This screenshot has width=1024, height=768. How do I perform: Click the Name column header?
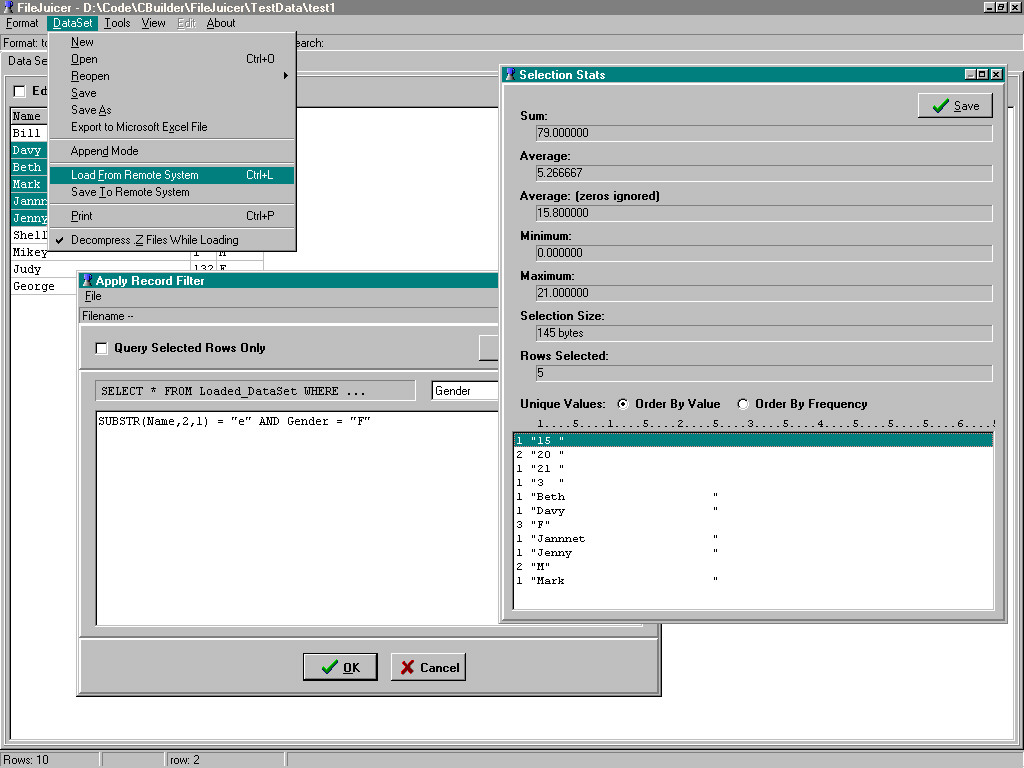click(x=29, y=116)
